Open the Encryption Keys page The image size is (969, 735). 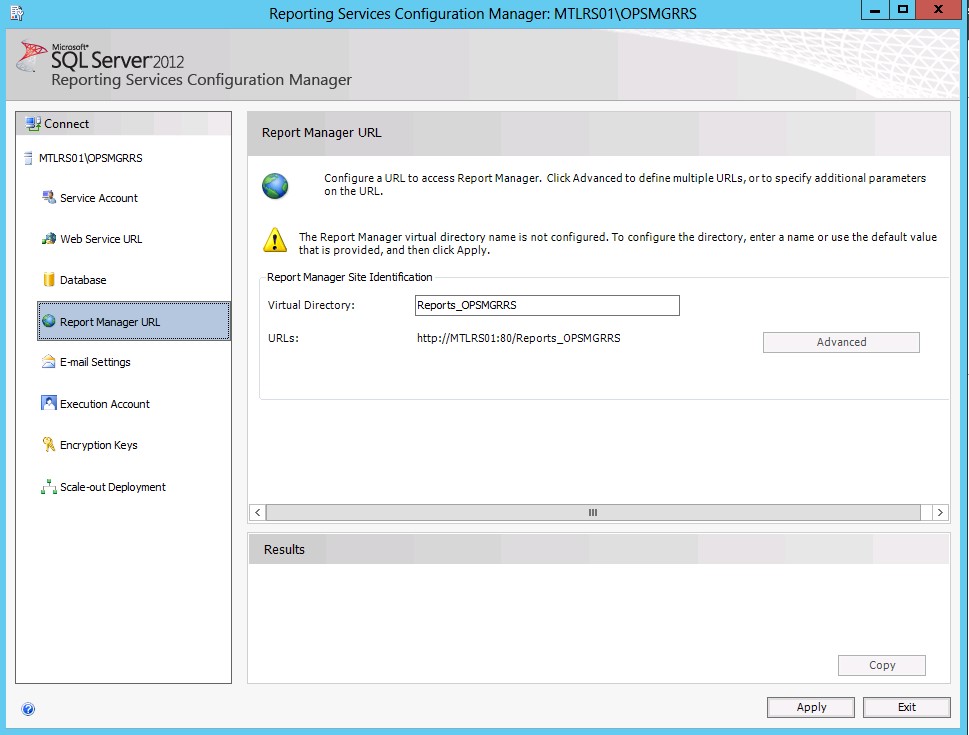[99, 445]
